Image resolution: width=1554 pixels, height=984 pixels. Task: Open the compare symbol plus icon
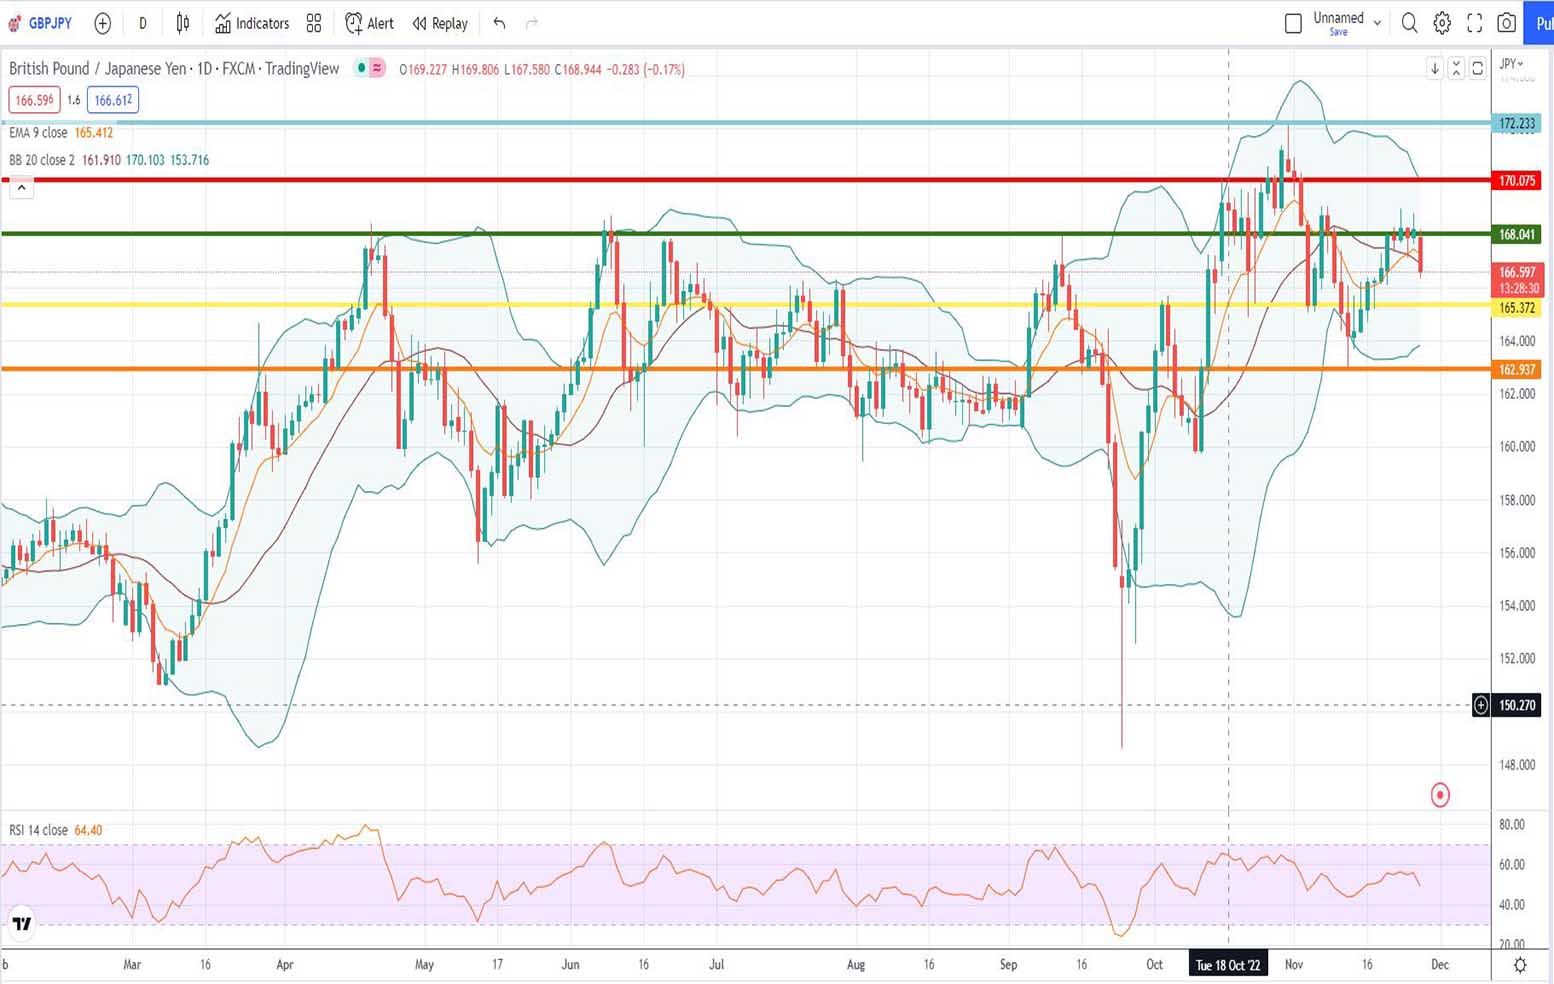click(x=103, y=23)
